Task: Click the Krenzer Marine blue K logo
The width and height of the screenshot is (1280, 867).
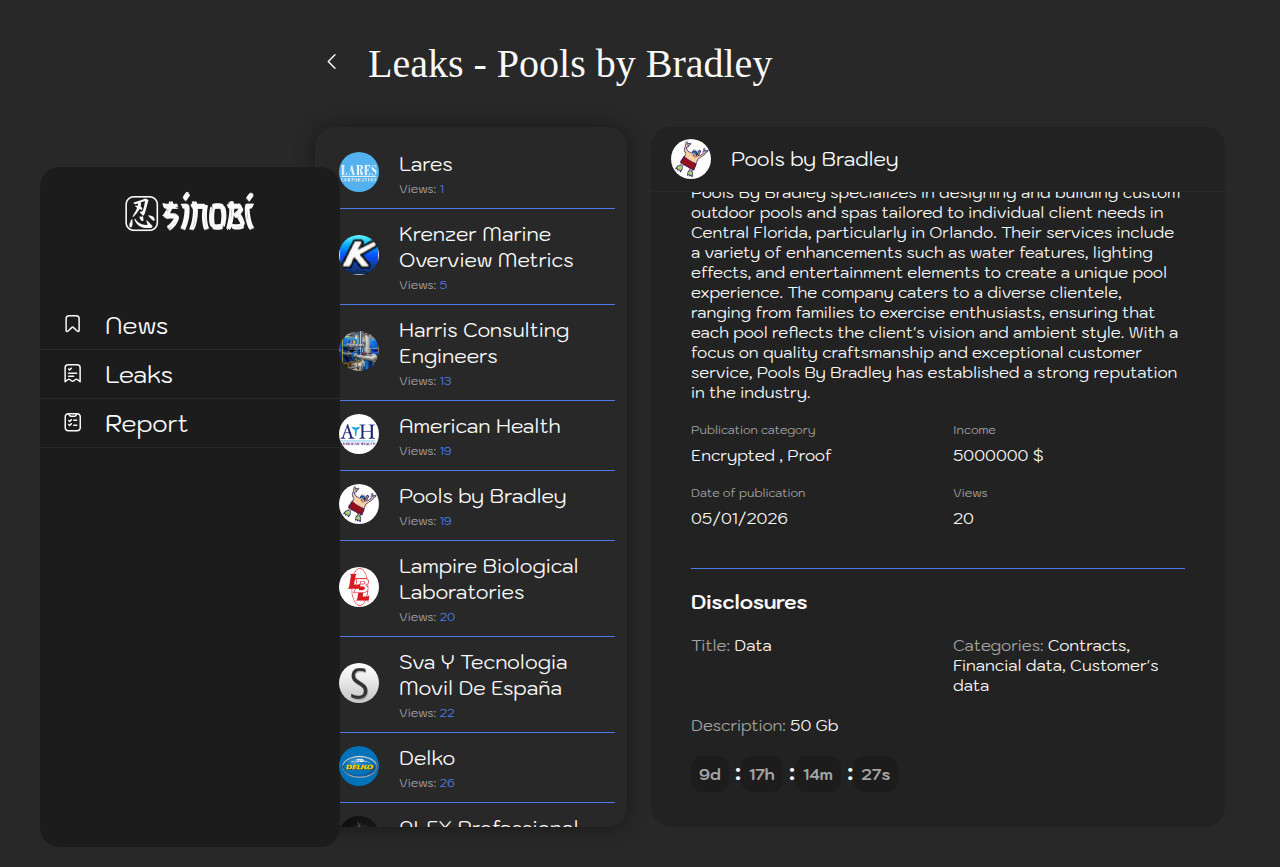Action: [359, 255]
